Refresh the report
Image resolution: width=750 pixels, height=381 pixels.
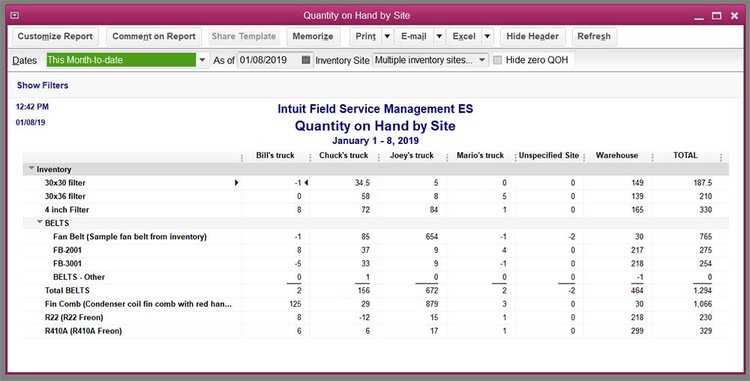point(594,36)
